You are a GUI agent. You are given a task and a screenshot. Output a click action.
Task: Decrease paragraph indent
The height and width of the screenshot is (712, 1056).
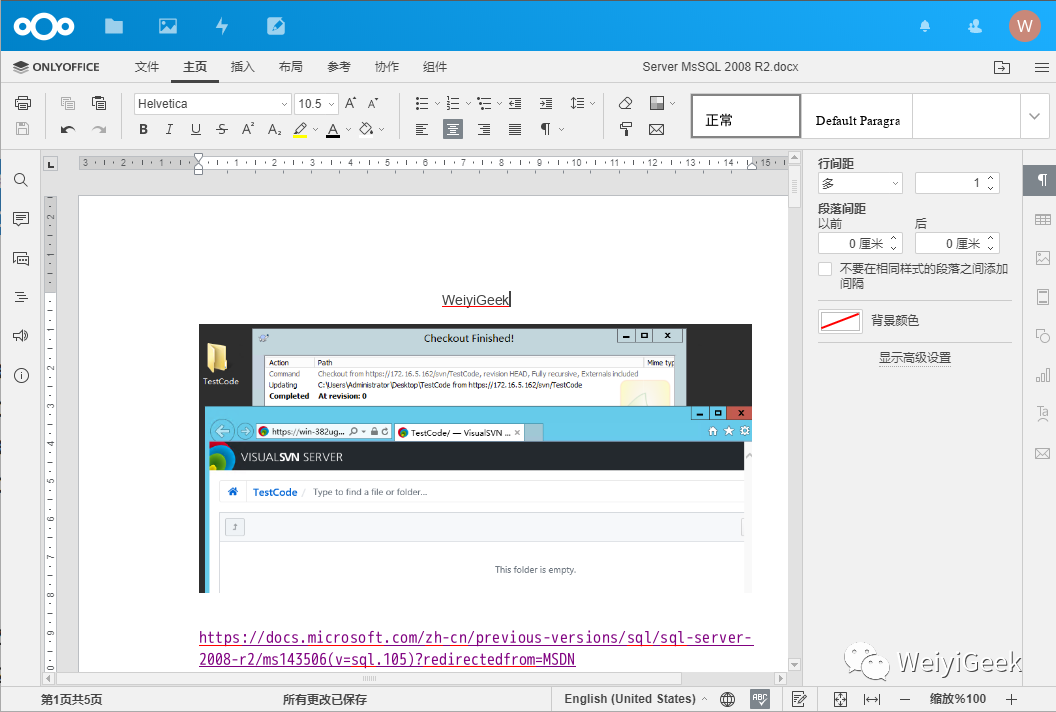[x=515, y=103]
